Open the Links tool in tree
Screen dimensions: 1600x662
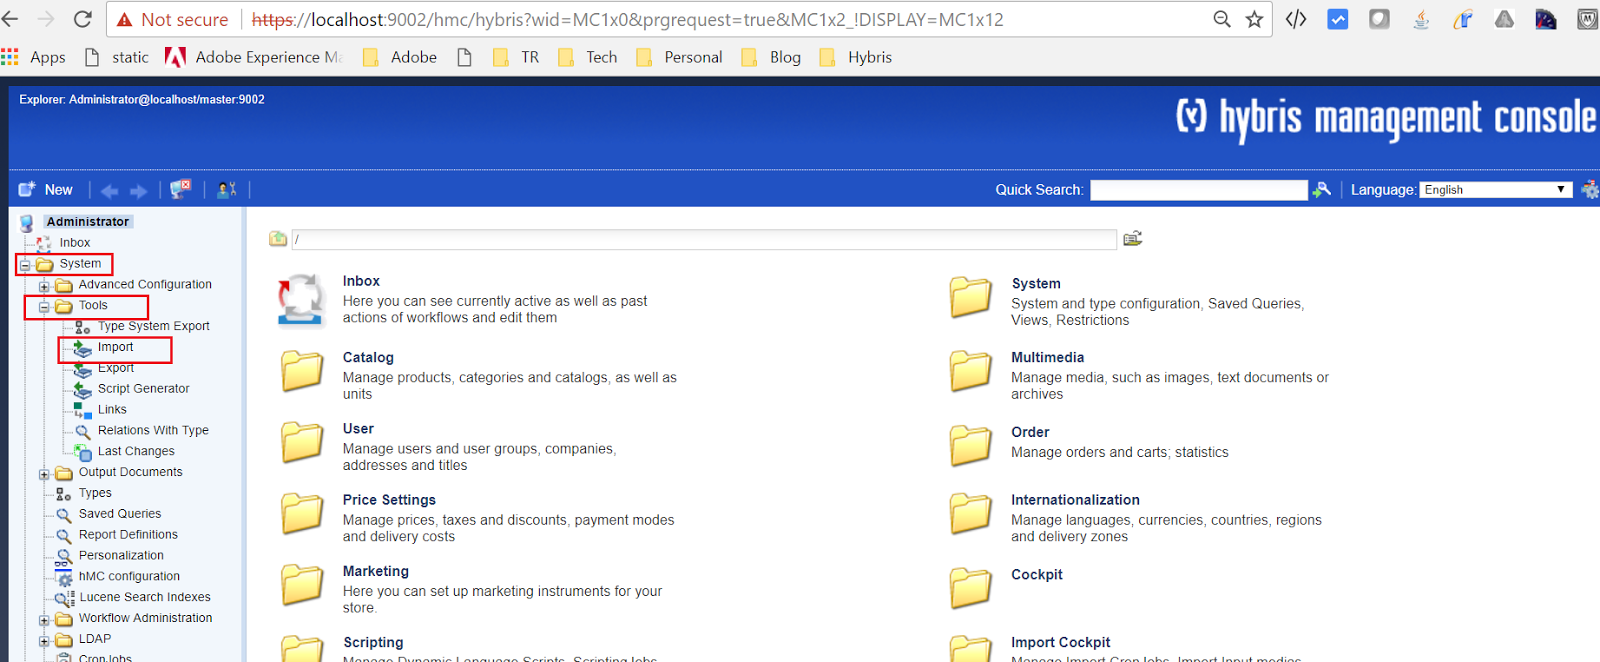coord(112,410)
